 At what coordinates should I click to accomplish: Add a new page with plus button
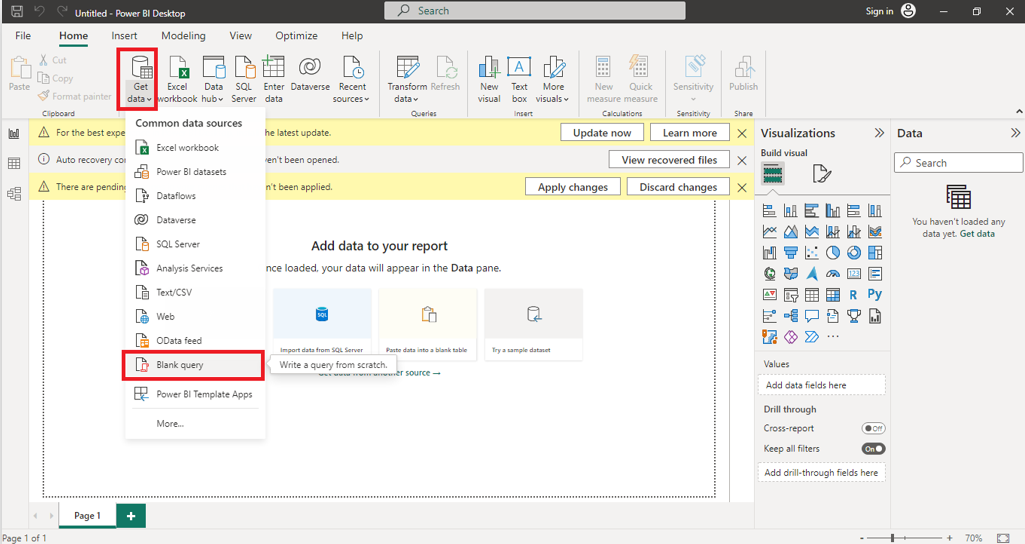click(131, 516)
